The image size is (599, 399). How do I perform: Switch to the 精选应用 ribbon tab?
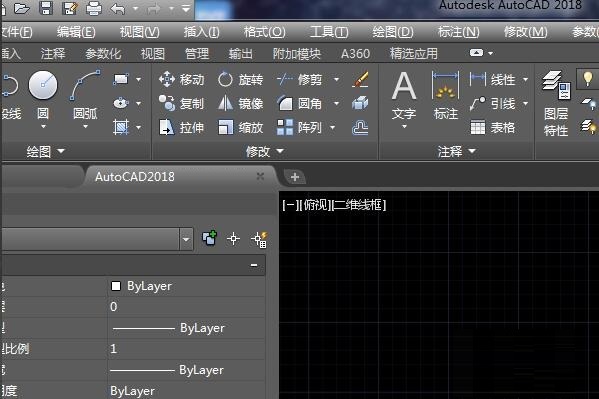click(x=414, y=54)
